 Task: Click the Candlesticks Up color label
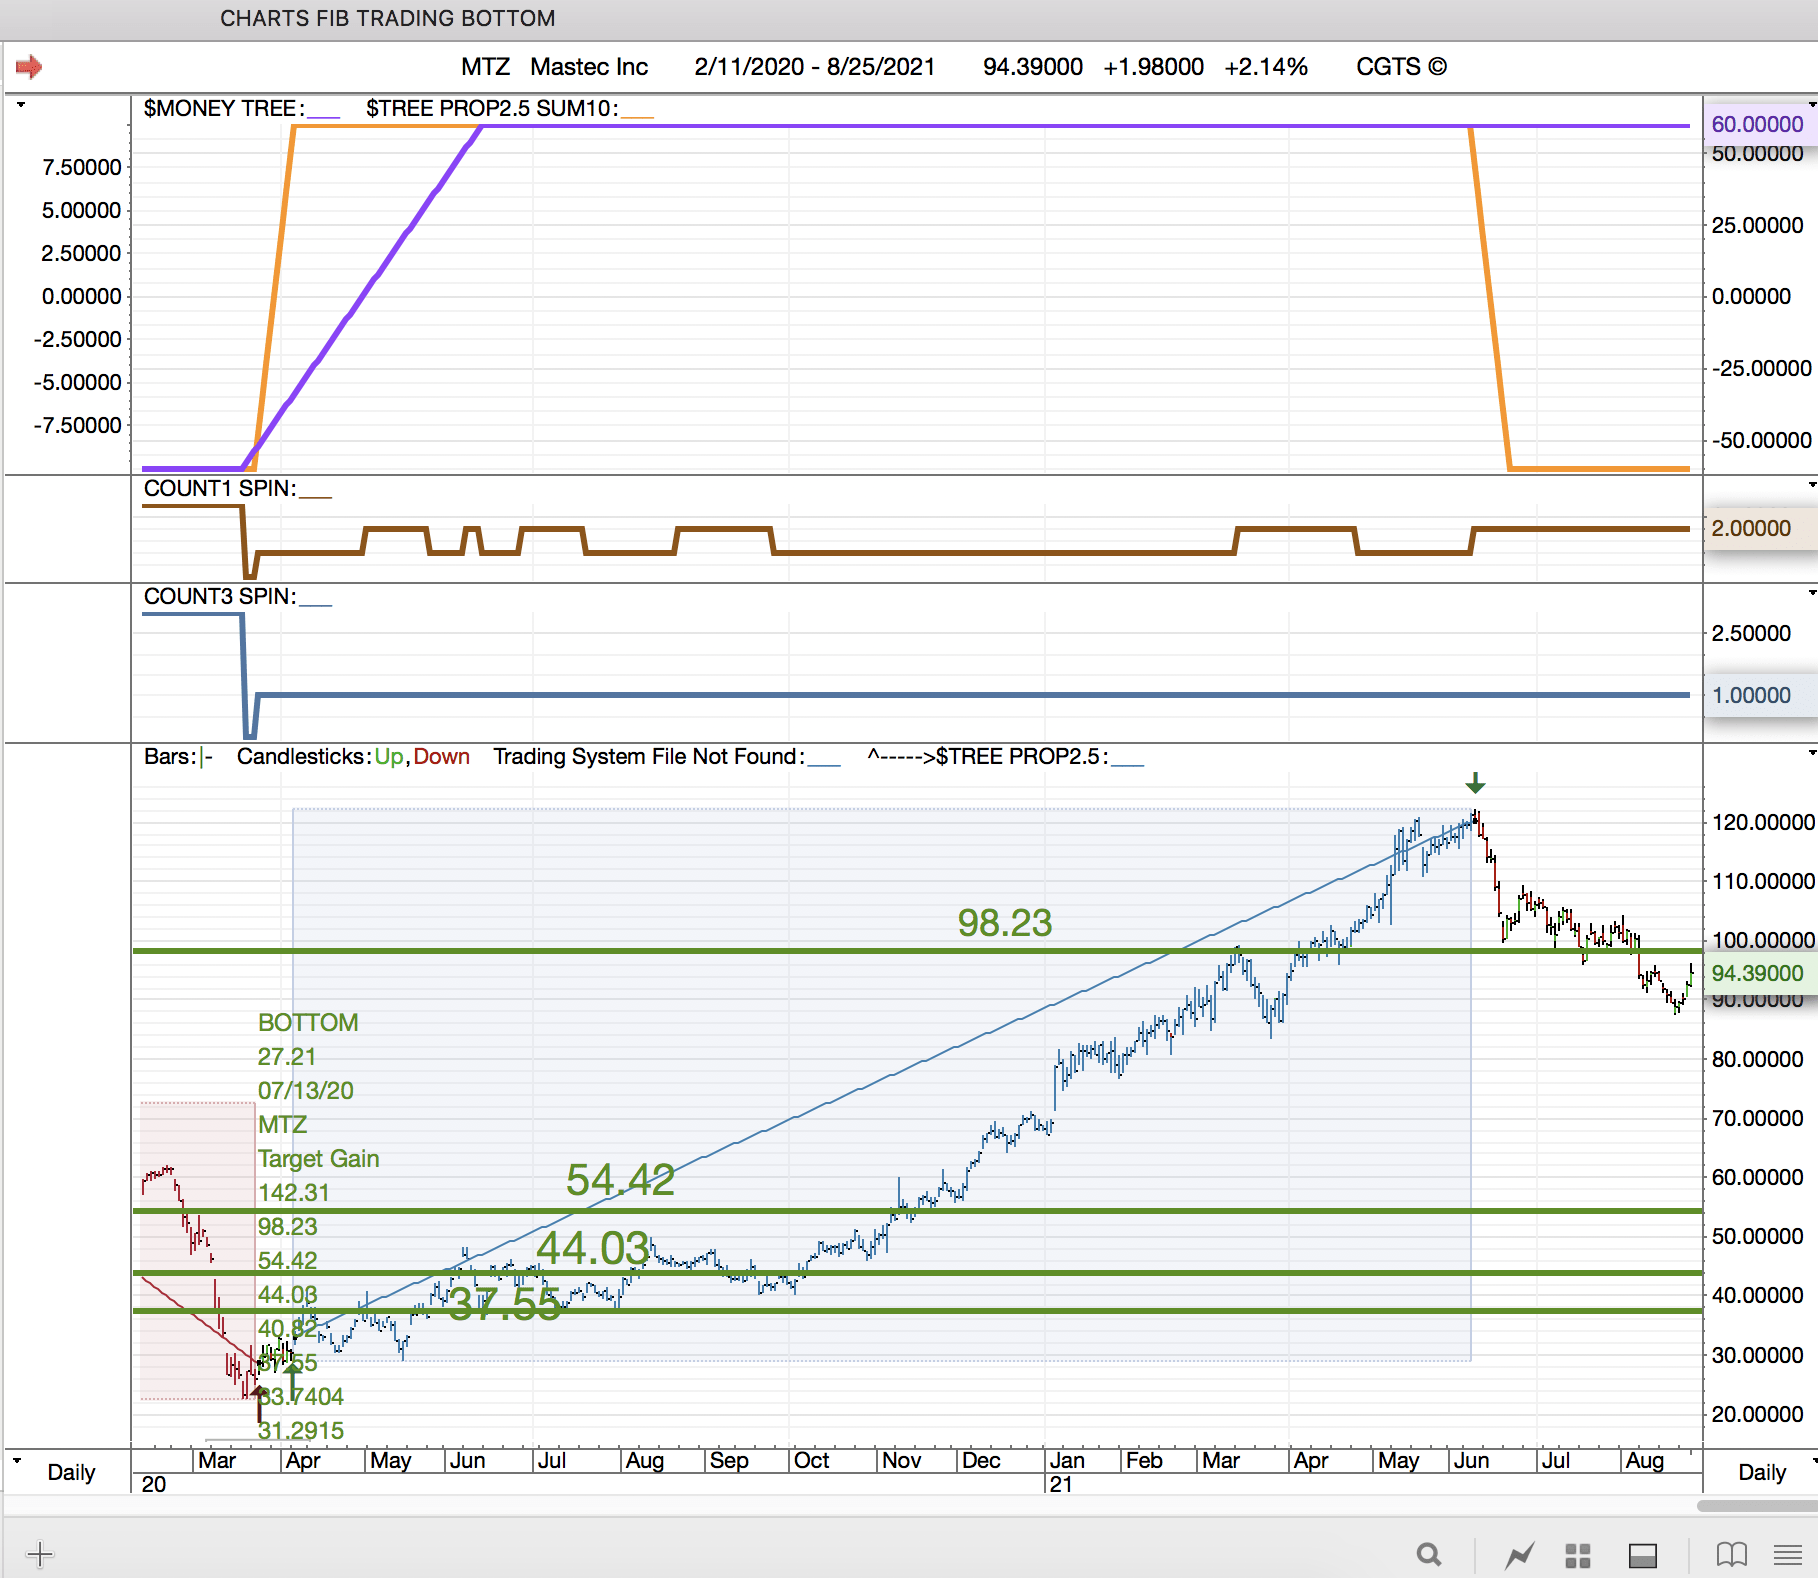click(x=389, y=757)
